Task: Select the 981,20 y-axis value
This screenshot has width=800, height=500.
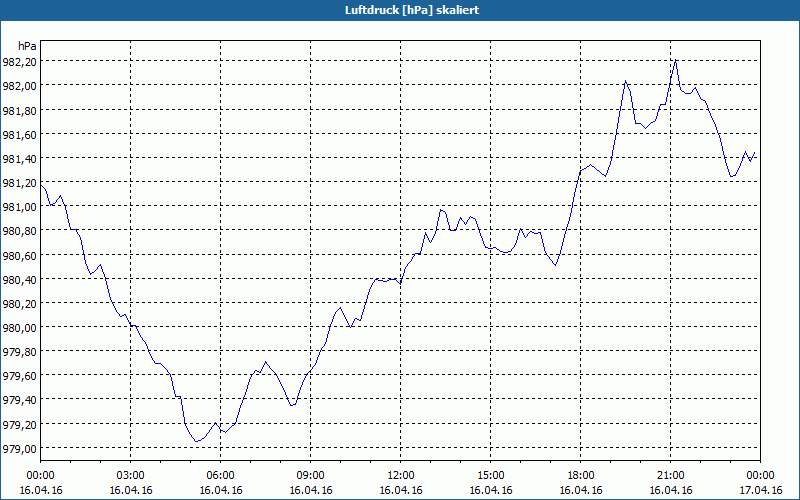Action: (x=20, y=182)
